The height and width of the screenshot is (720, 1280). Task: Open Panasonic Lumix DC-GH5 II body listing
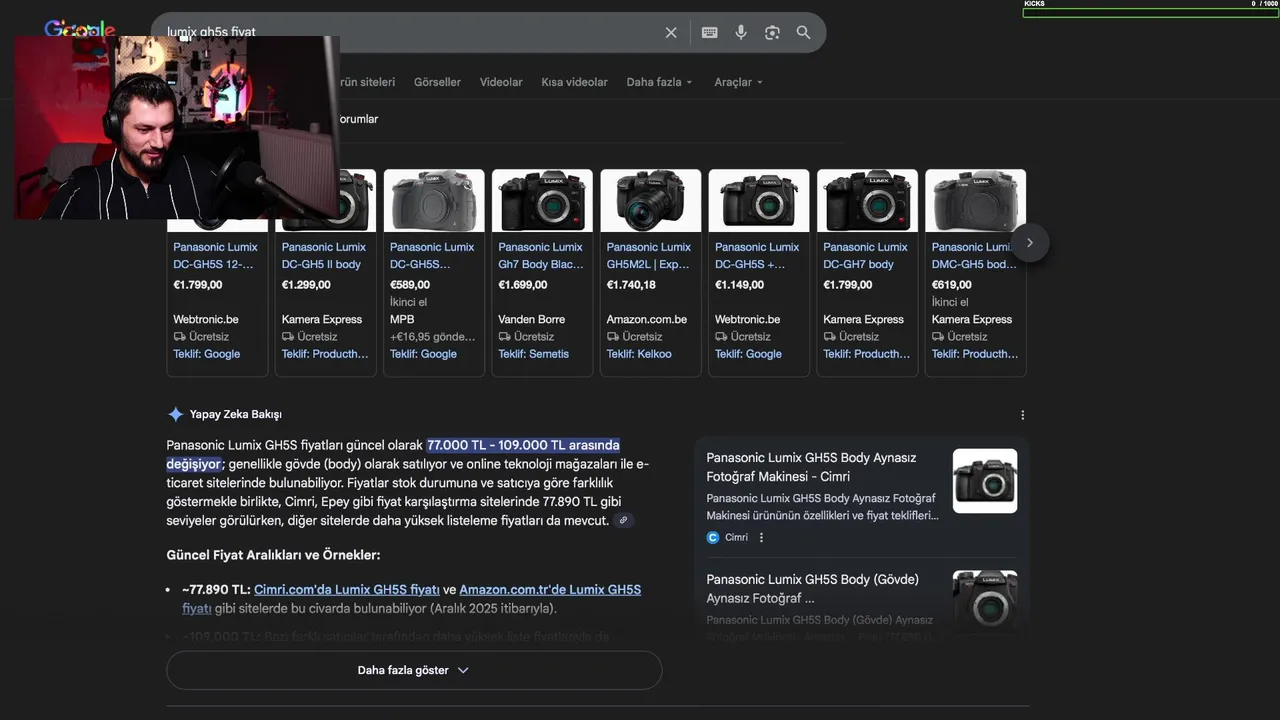tap(323, 256)
